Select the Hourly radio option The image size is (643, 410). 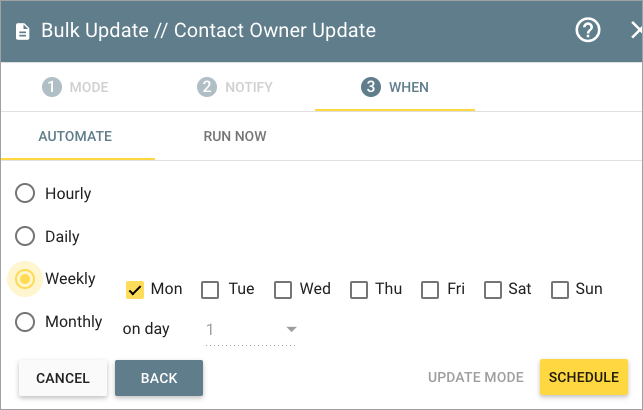pyautogui.click(x=25, y=194)
